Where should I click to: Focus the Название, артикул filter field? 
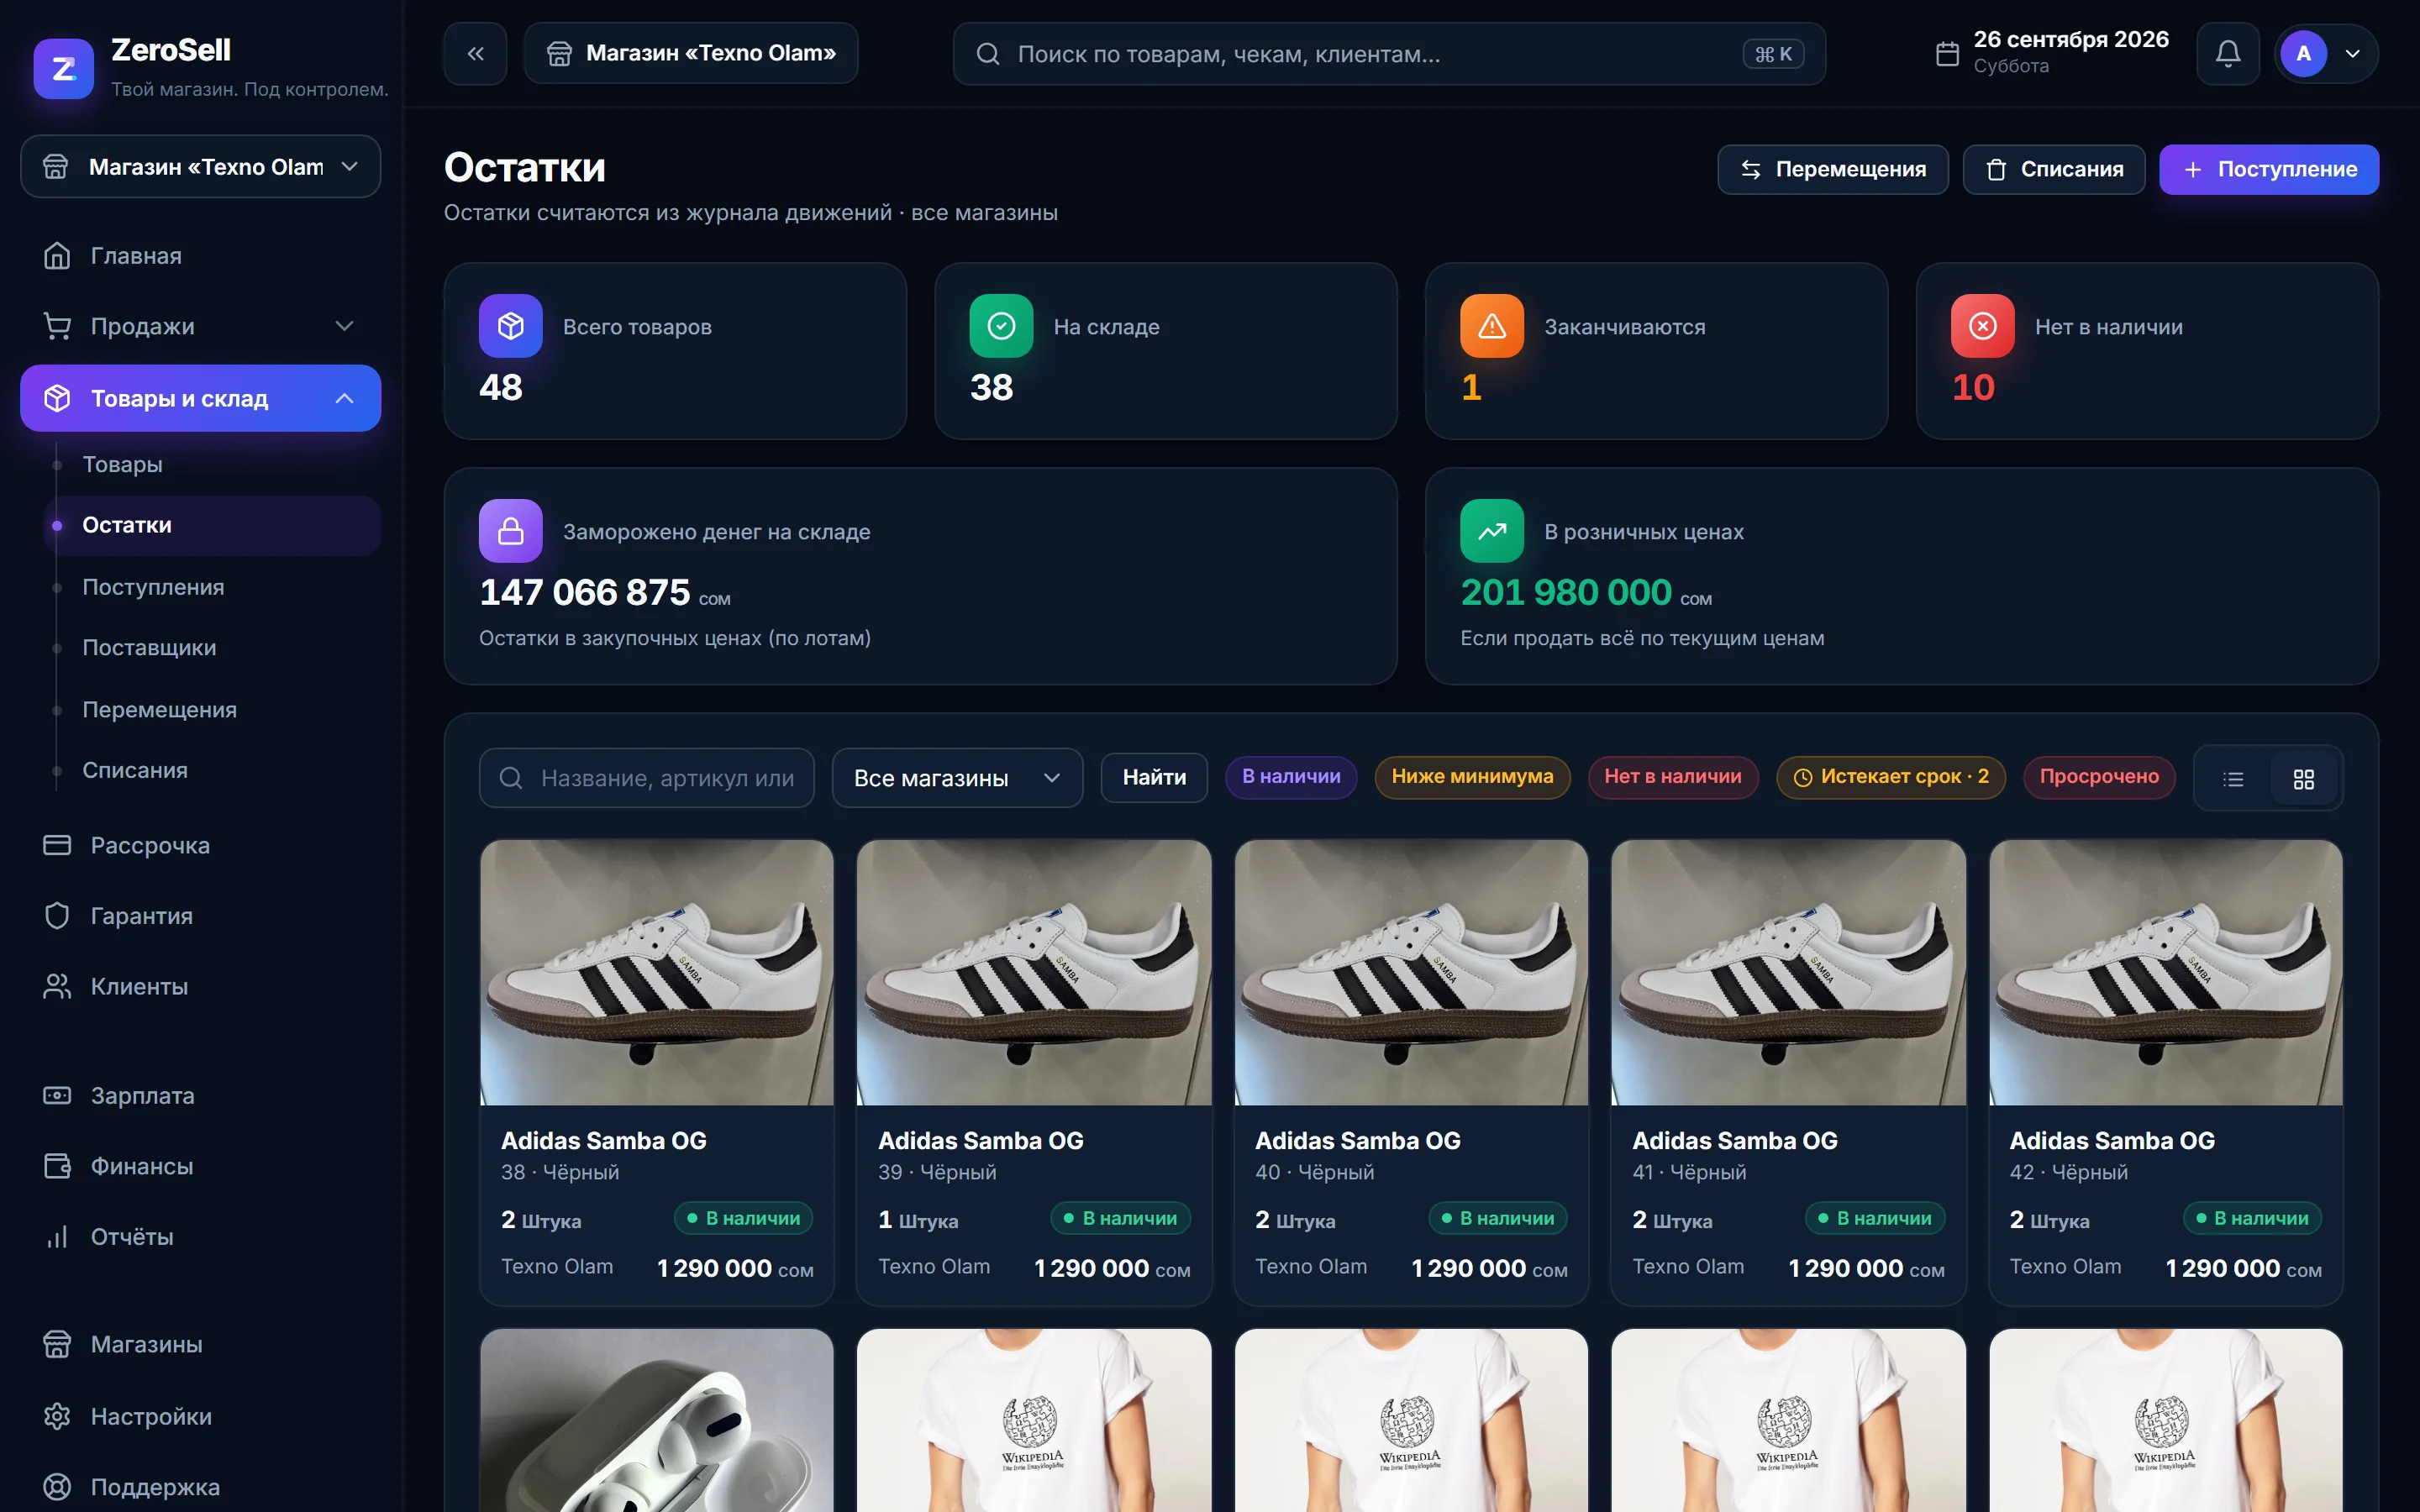(646, 778)
